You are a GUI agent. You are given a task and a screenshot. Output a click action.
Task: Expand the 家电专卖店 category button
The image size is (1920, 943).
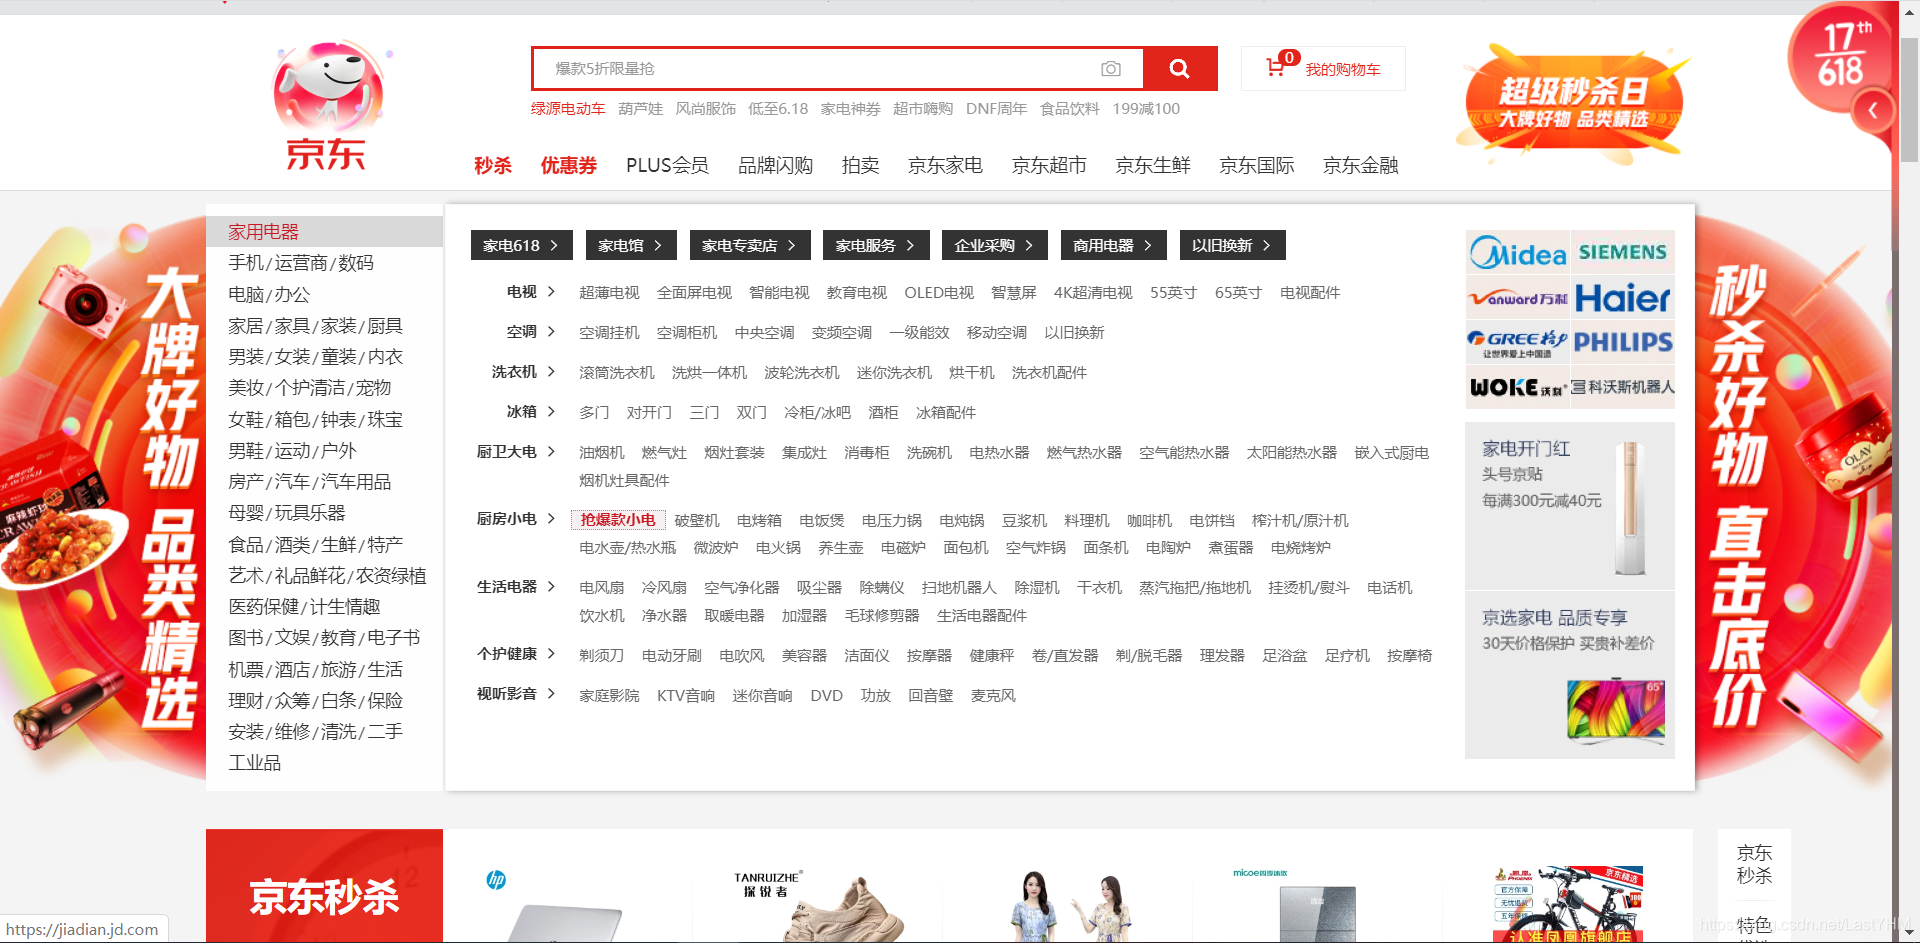click(749, 245)
